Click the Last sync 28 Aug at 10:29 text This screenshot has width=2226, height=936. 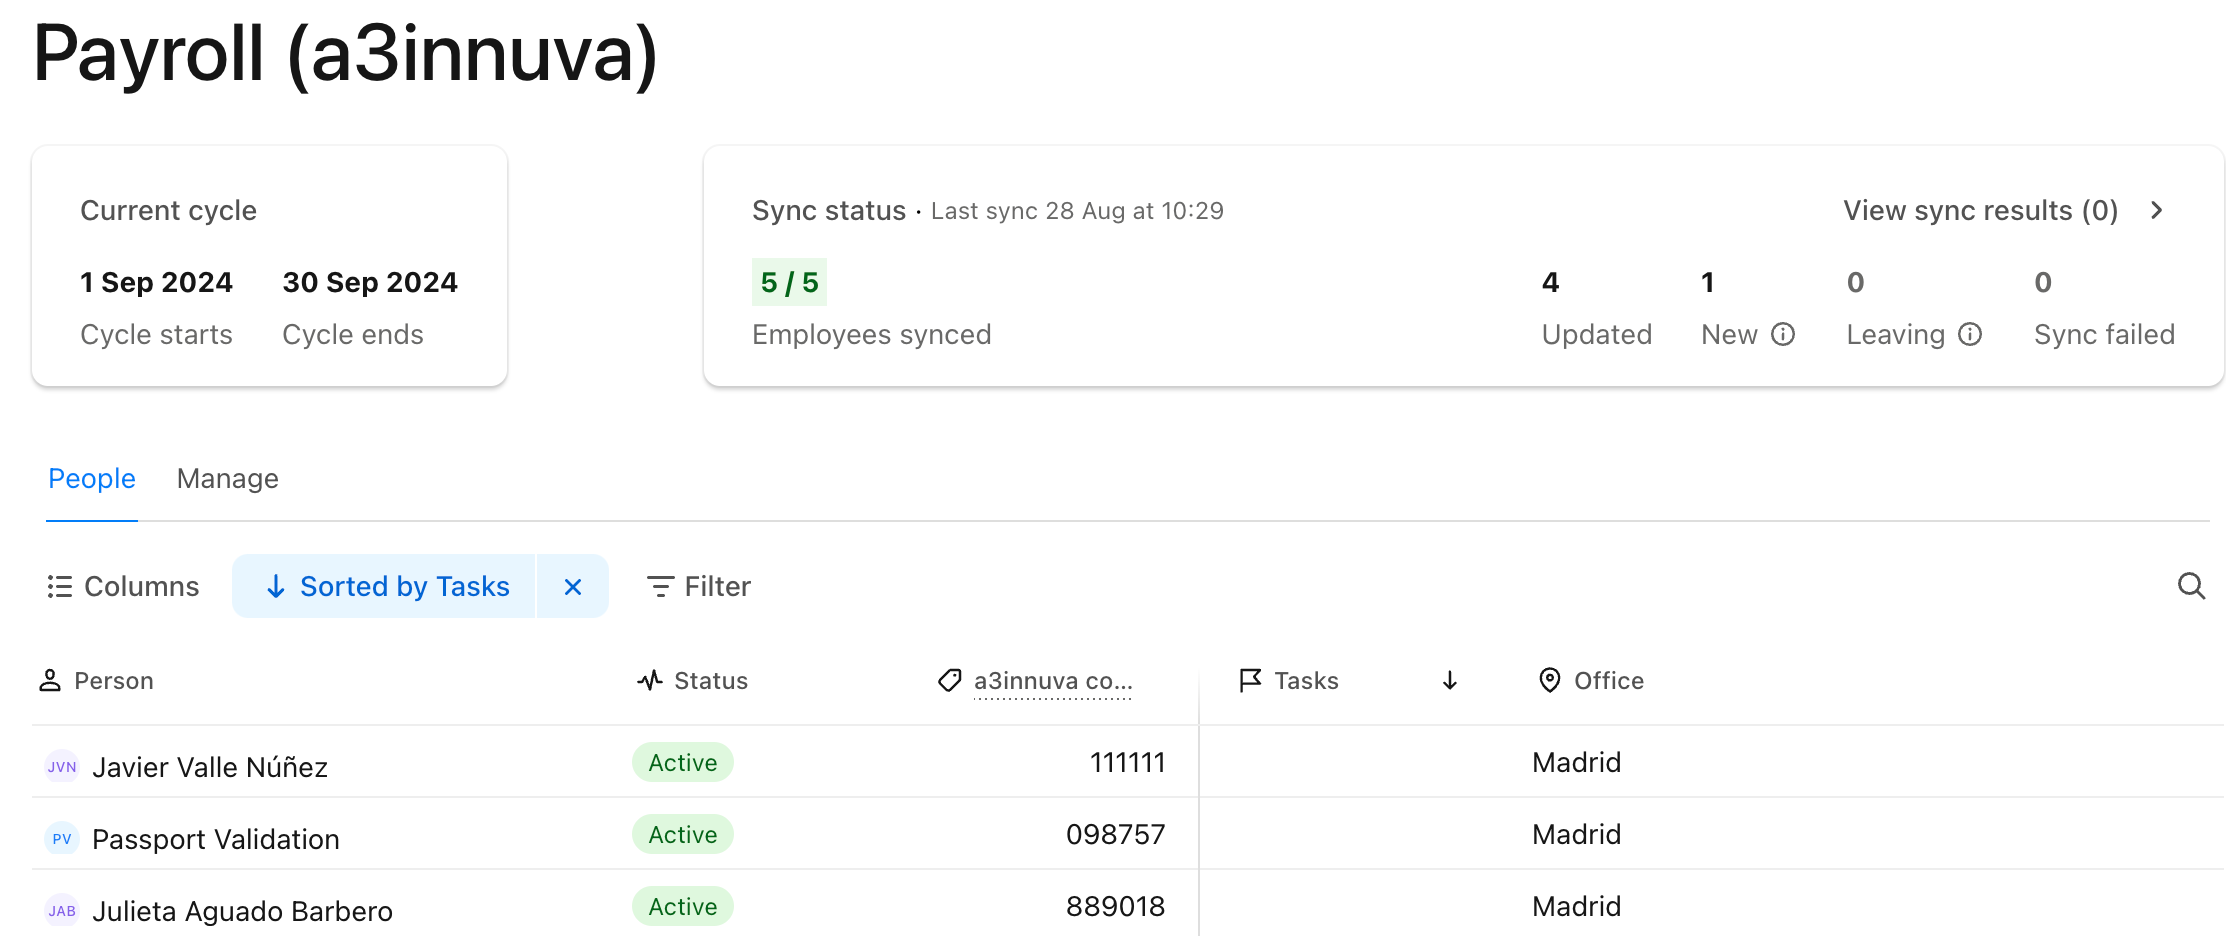[1077, 211]
